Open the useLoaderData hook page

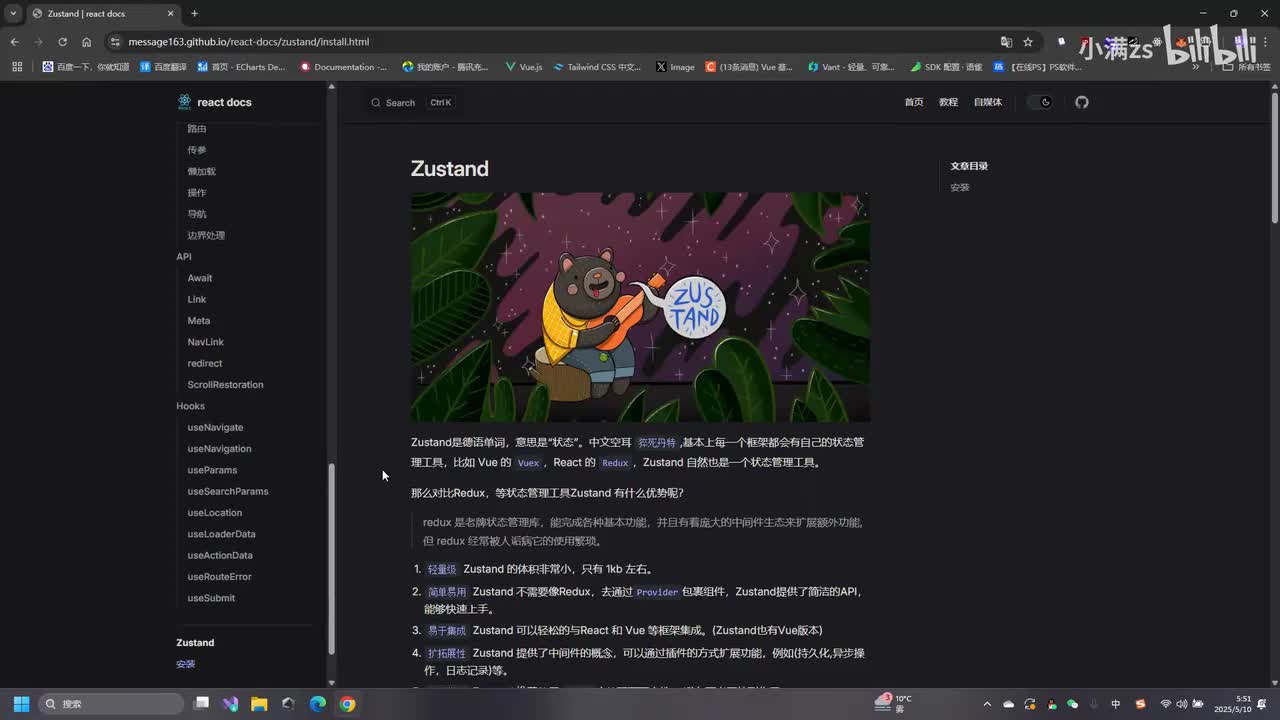click(222, 534)
